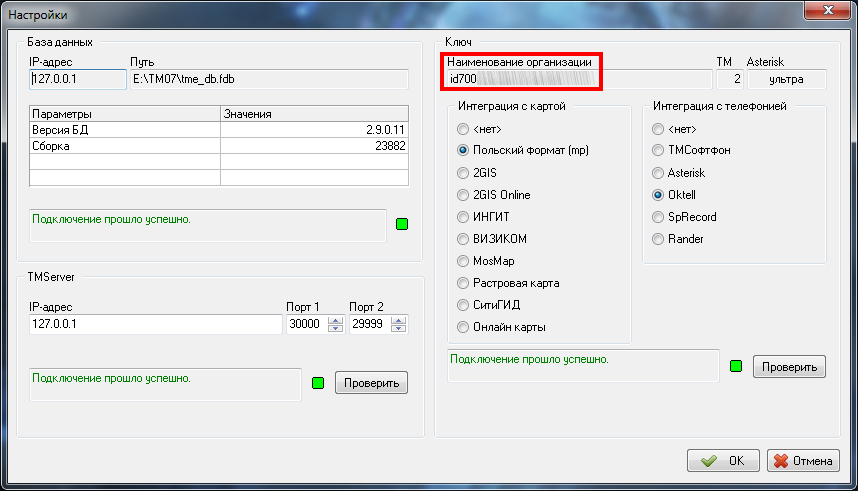Click green status indicator in TMServer section
This screenshot has width=858, height=491.
coord(319,383)
